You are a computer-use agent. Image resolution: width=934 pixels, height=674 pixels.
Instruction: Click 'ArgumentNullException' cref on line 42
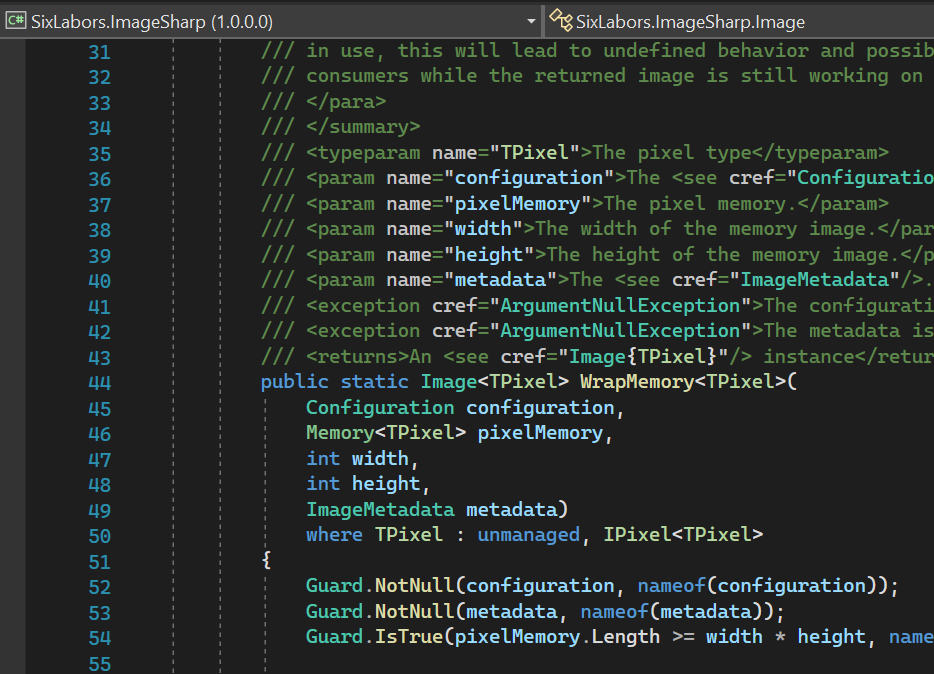coord(620,331)
